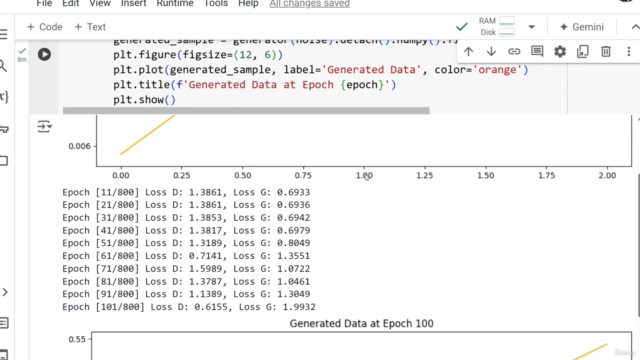
Task: Copy link to cell icon
Action: click(514, 51)
